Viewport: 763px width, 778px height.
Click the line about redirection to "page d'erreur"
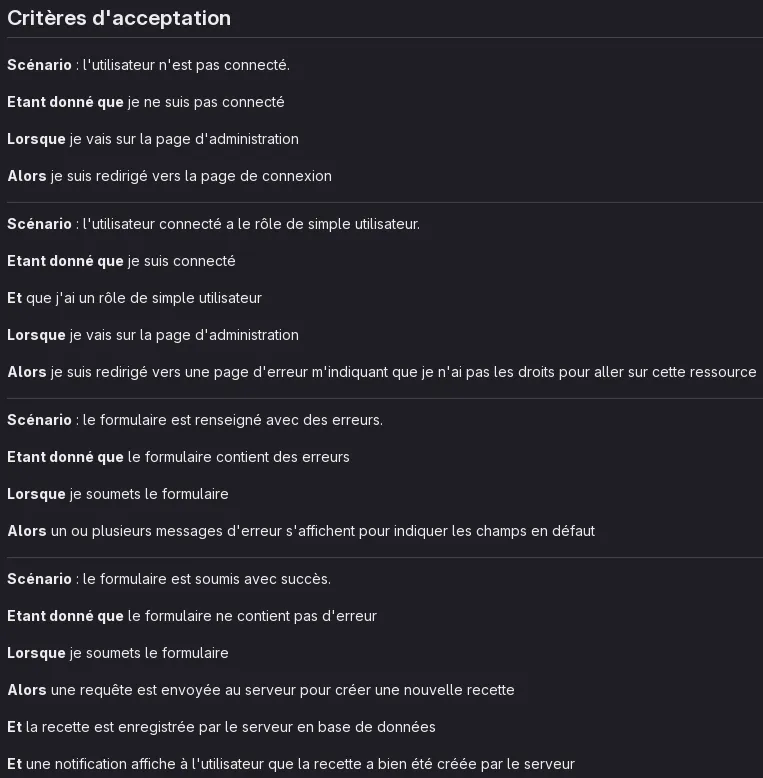[x=381, y=372]
